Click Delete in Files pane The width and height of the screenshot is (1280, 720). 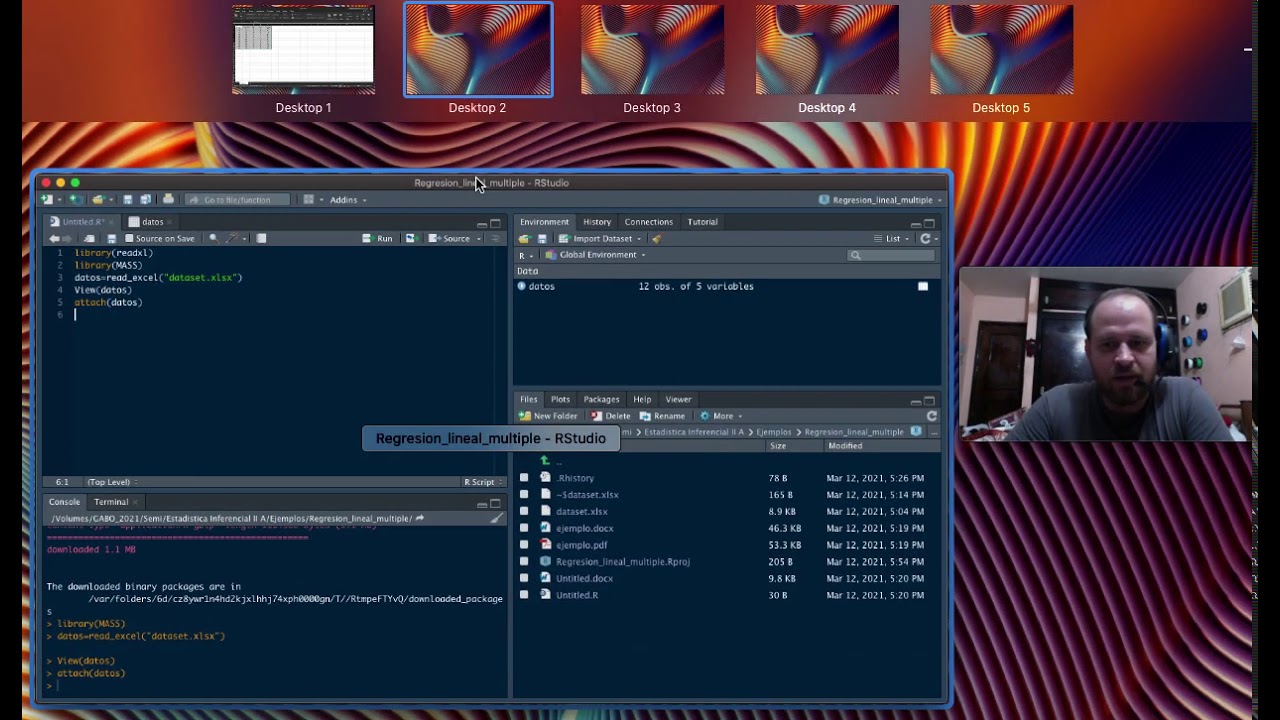tap(610, 416)
